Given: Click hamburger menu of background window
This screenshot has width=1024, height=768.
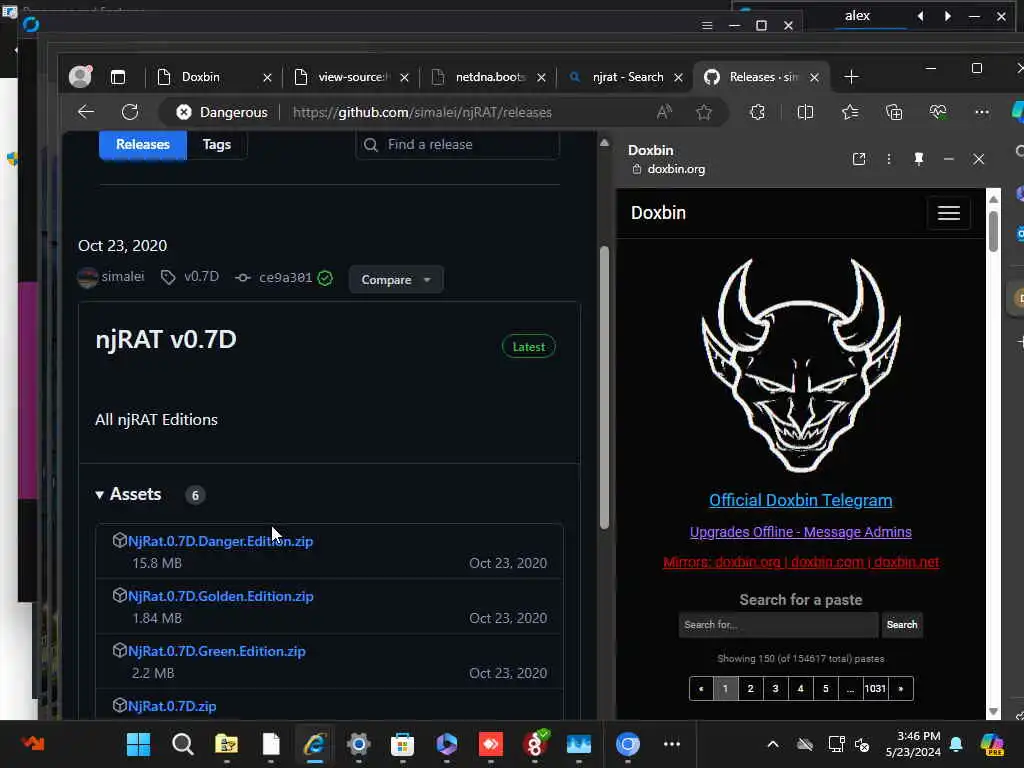Looking at the screenshot, I should 707,25.
